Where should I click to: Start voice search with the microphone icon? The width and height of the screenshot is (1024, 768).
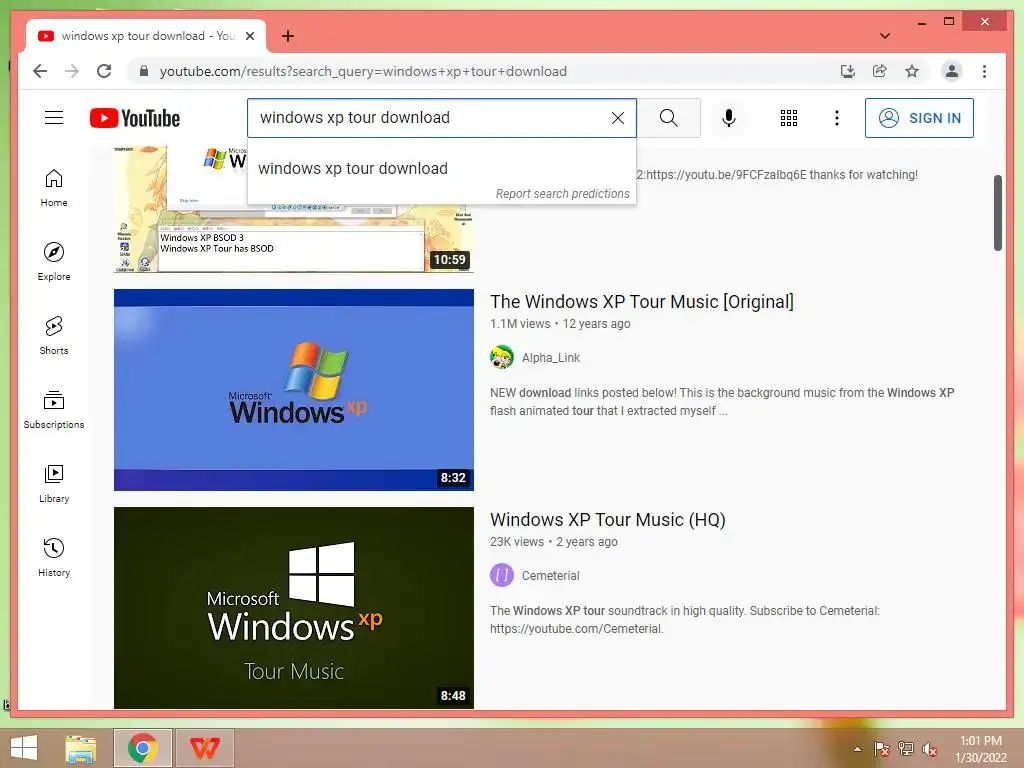click(729, 118)
